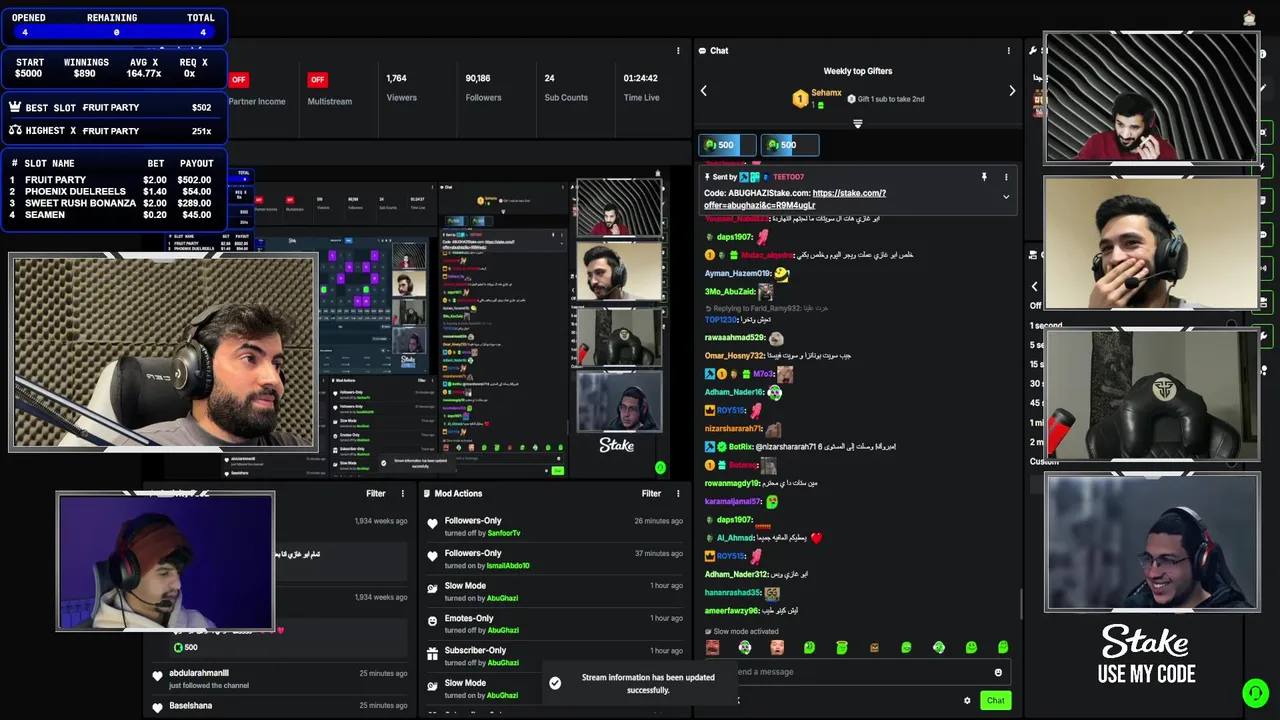The width and height of the screenshot is (1280, 720).
Task: Click the Stake USE MY CODE logo
Action: (1146, 655)
